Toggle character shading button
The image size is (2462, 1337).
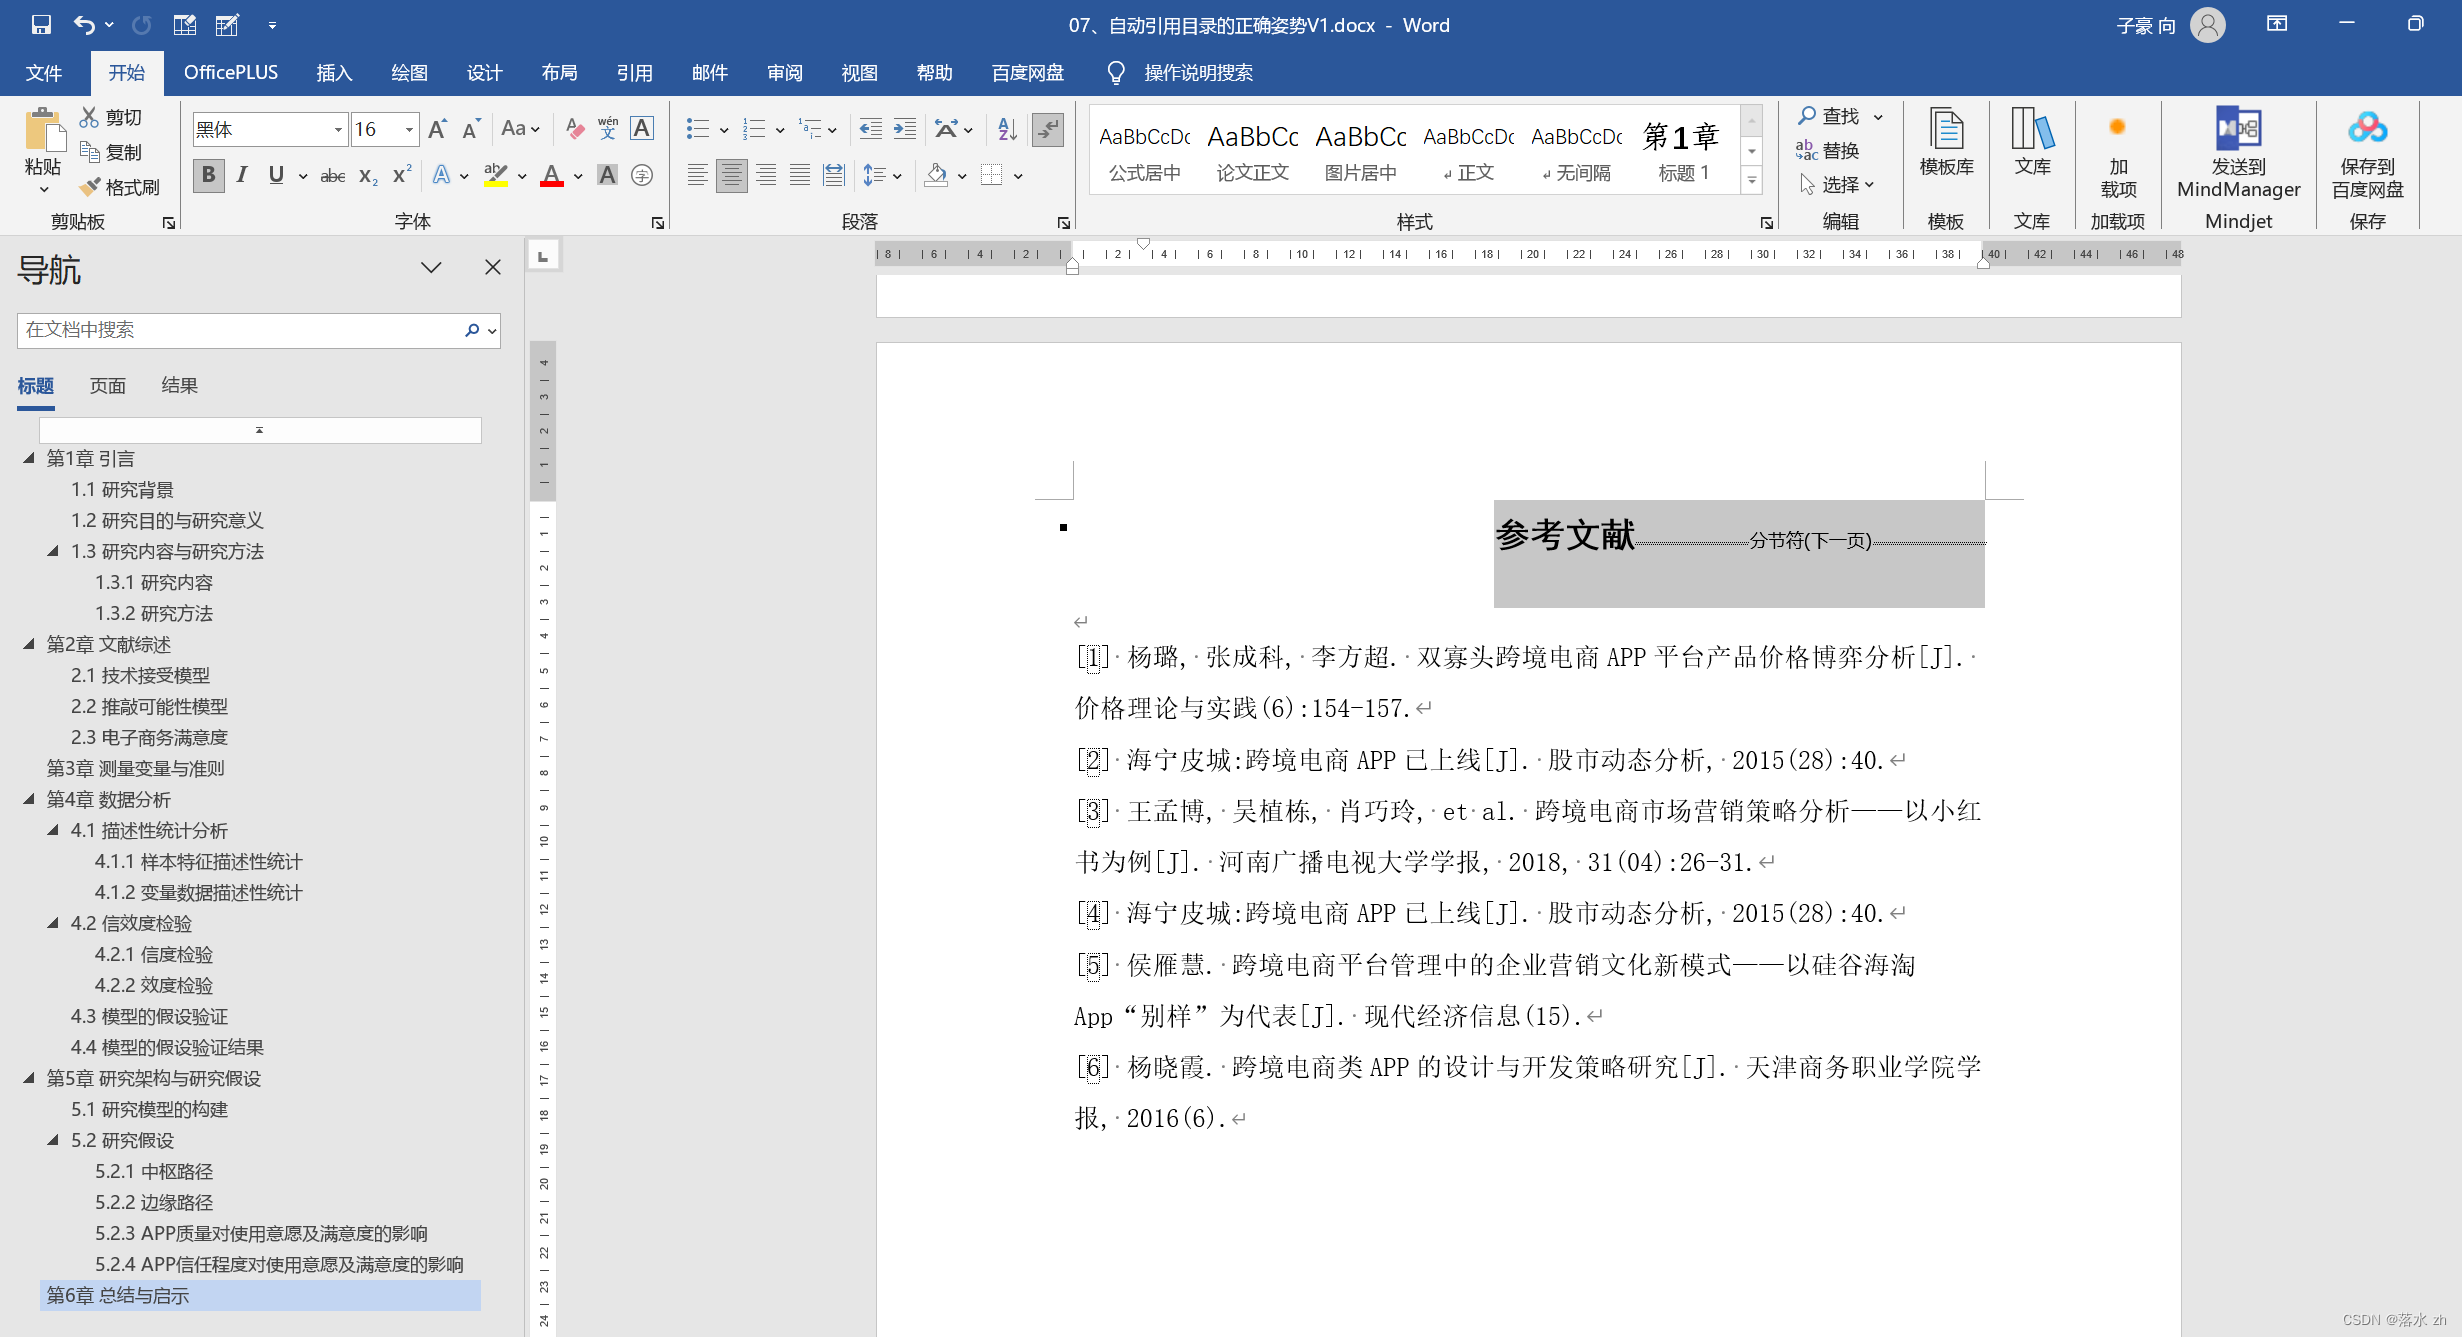pyautogui.click(x=607, y=176)
